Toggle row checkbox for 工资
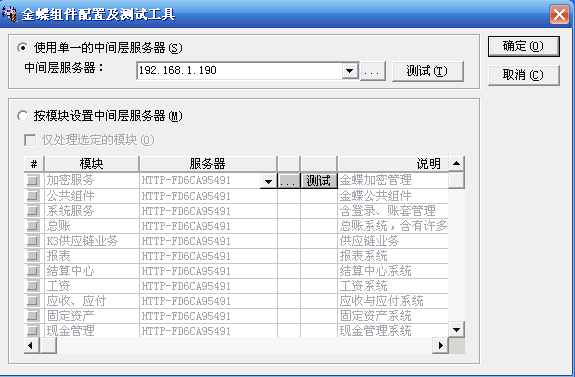 (x=33, y=286)
